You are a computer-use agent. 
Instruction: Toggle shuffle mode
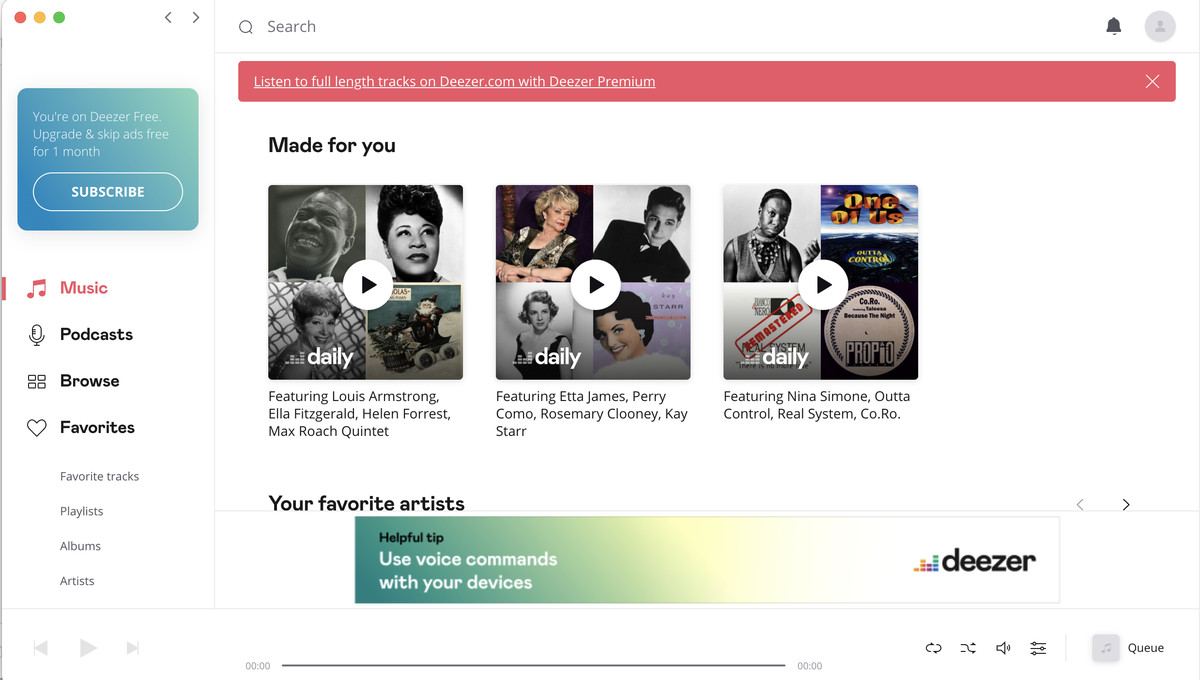click(969, 648)
